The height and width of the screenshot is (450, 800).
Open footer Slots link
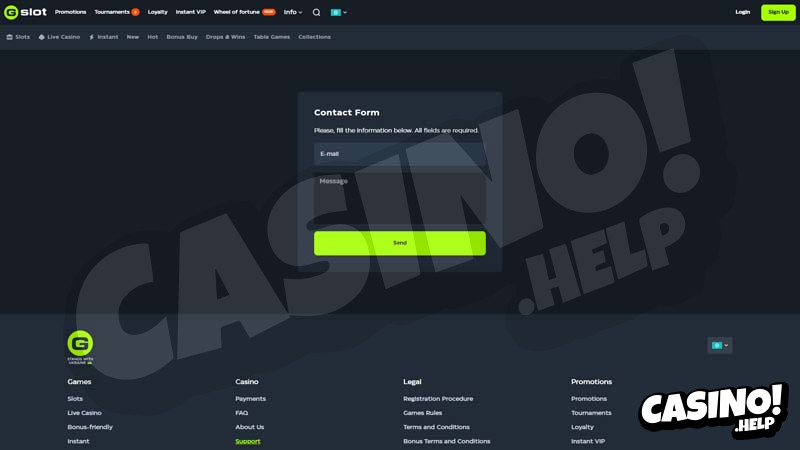tap(75, 398)
